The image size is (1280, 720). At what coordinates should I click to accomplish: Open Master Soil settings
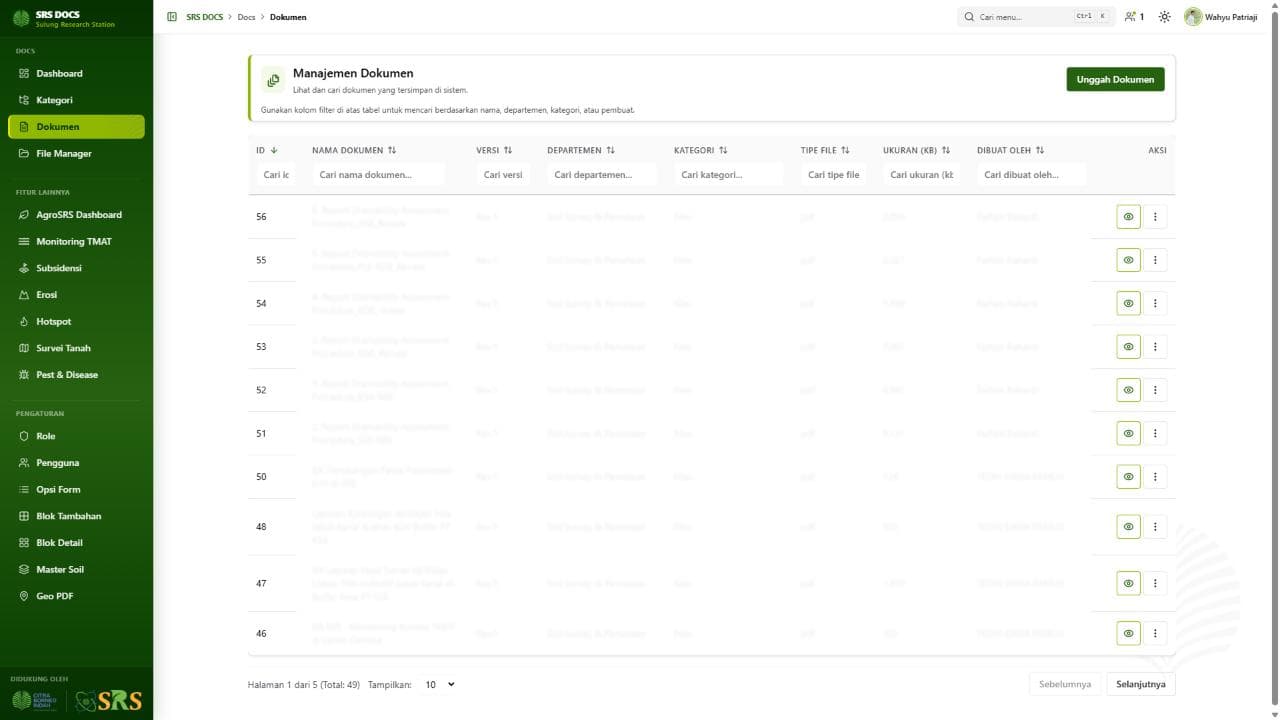76,569
